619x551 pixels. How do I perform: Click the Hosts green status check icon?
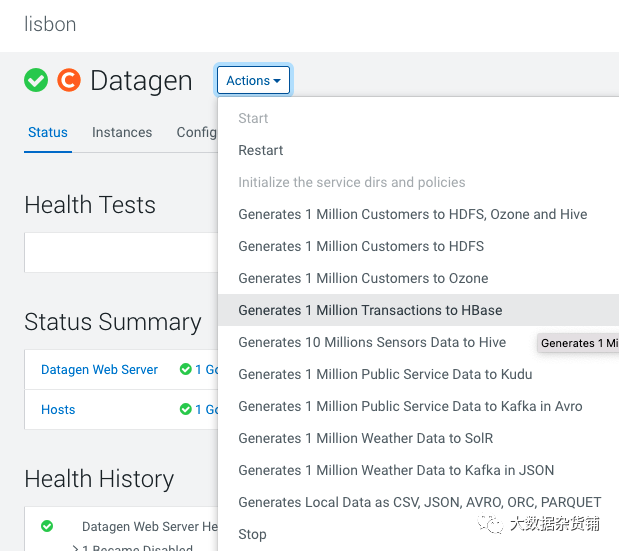point(186,409)
